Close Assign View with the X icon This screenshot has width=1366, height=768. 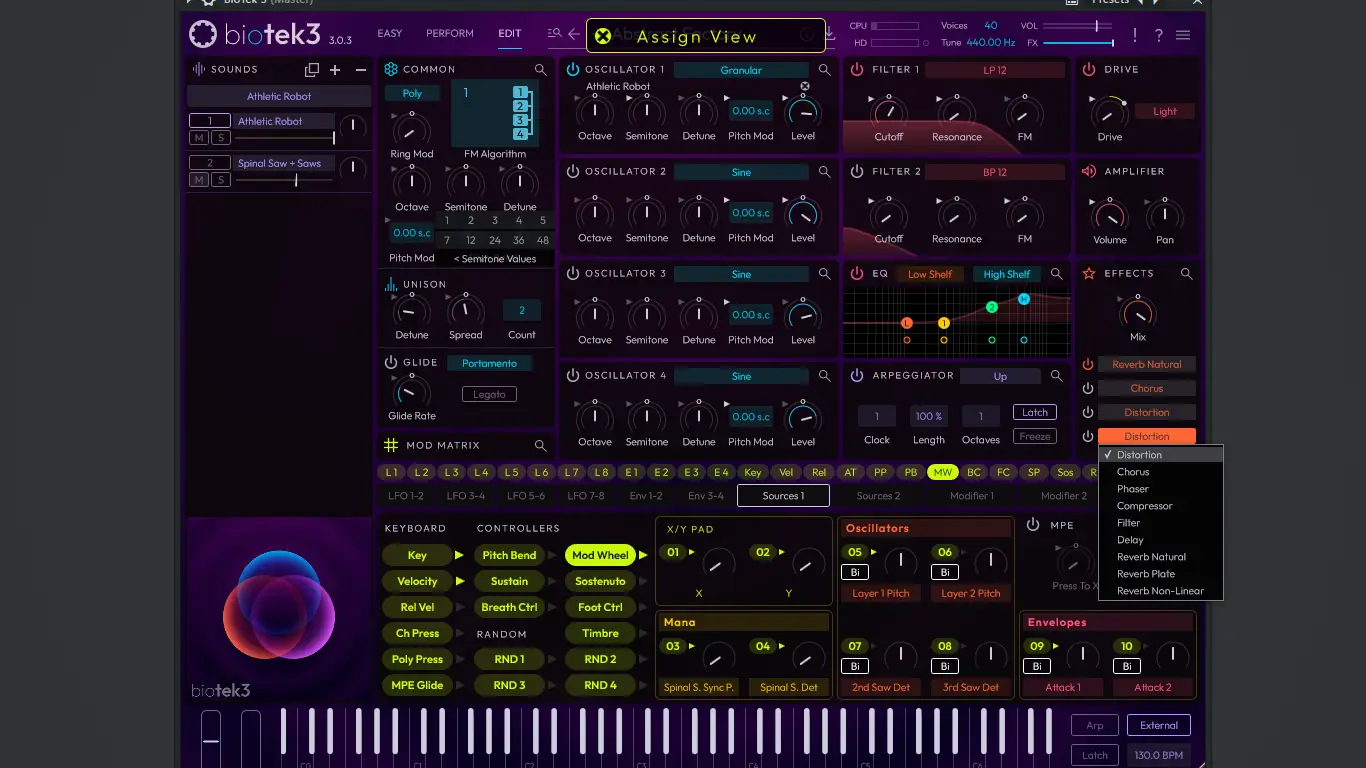click(x=603, y=37)
